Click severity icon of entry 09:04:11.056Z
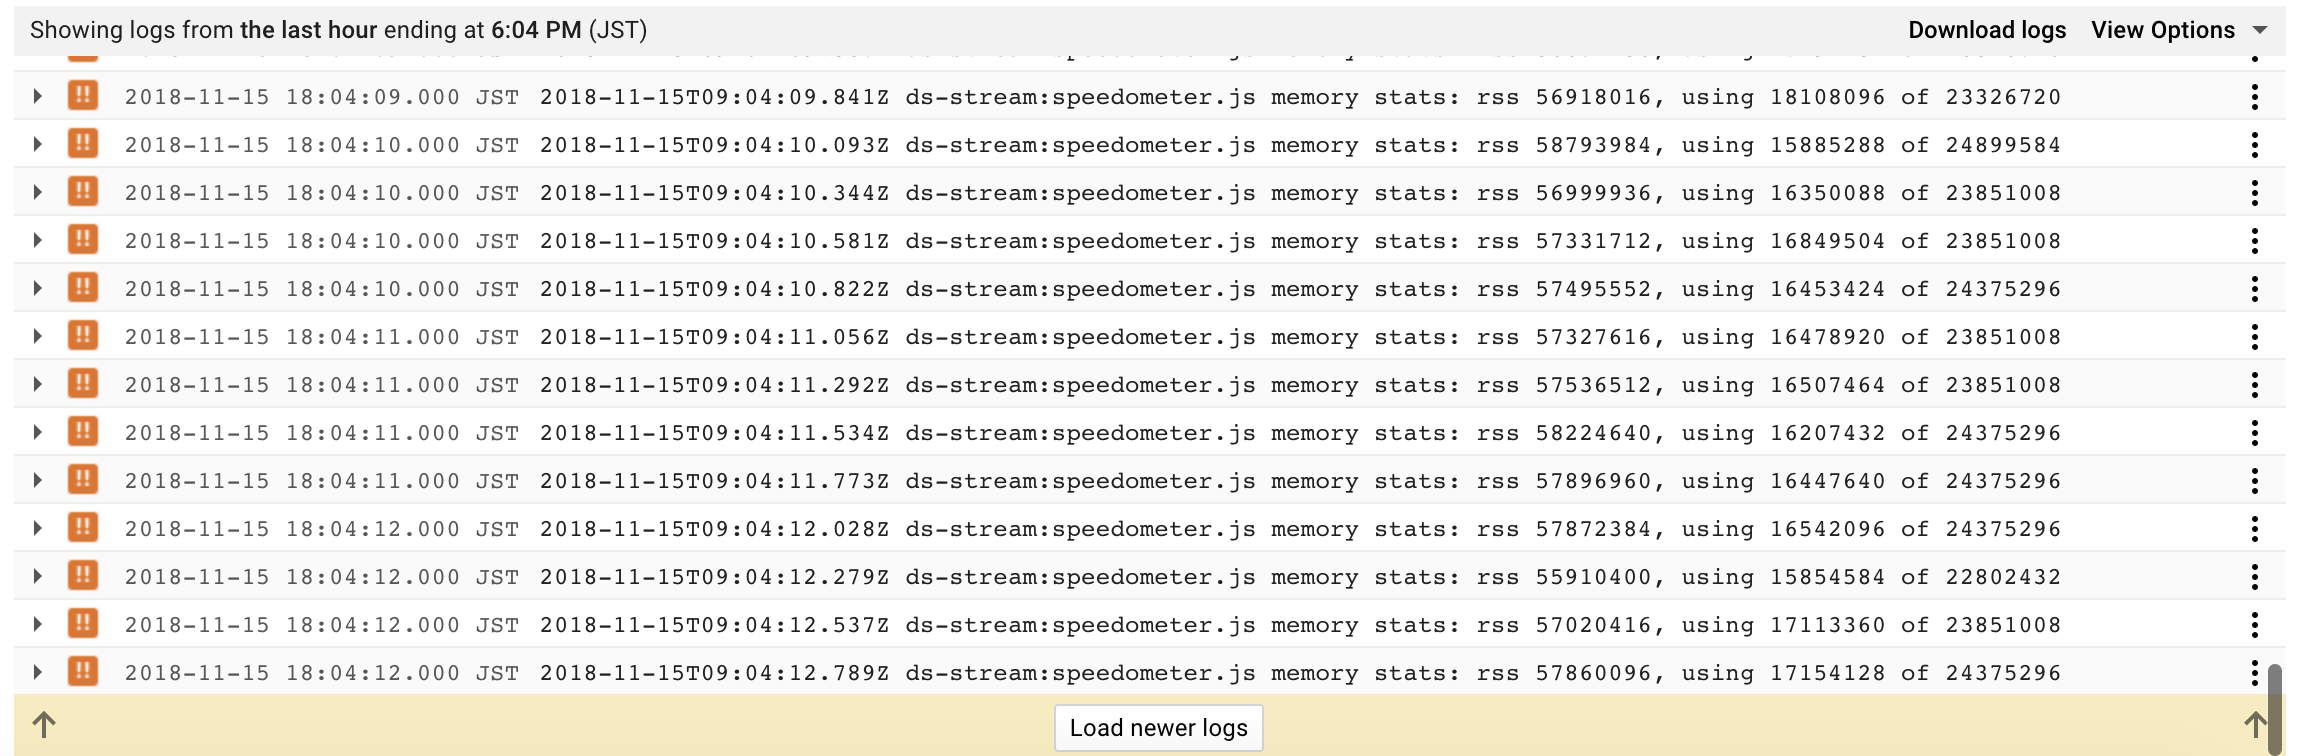 pos(83,335)
